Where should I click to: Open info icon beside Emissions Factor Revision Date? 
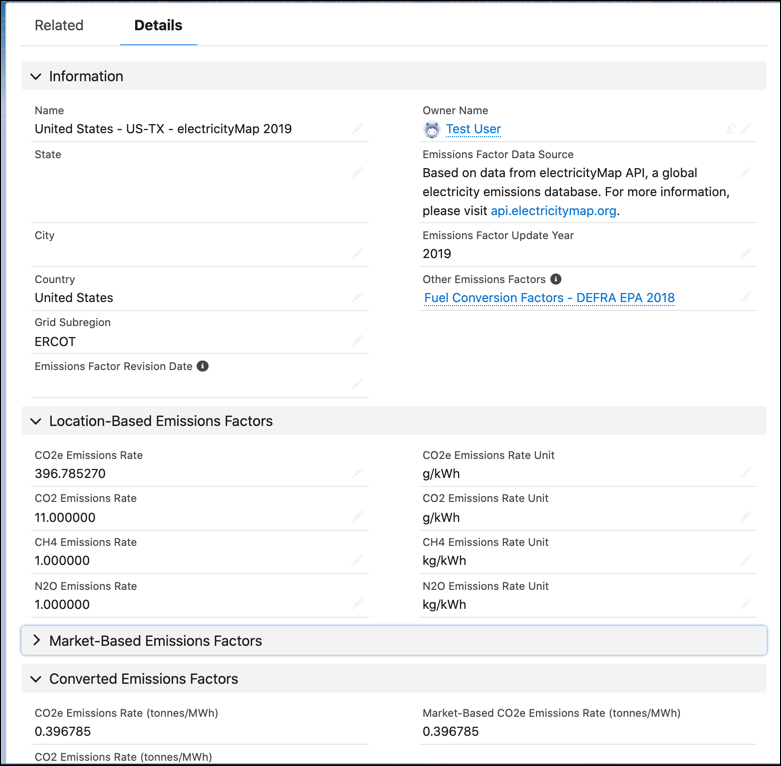click(203, 366)
